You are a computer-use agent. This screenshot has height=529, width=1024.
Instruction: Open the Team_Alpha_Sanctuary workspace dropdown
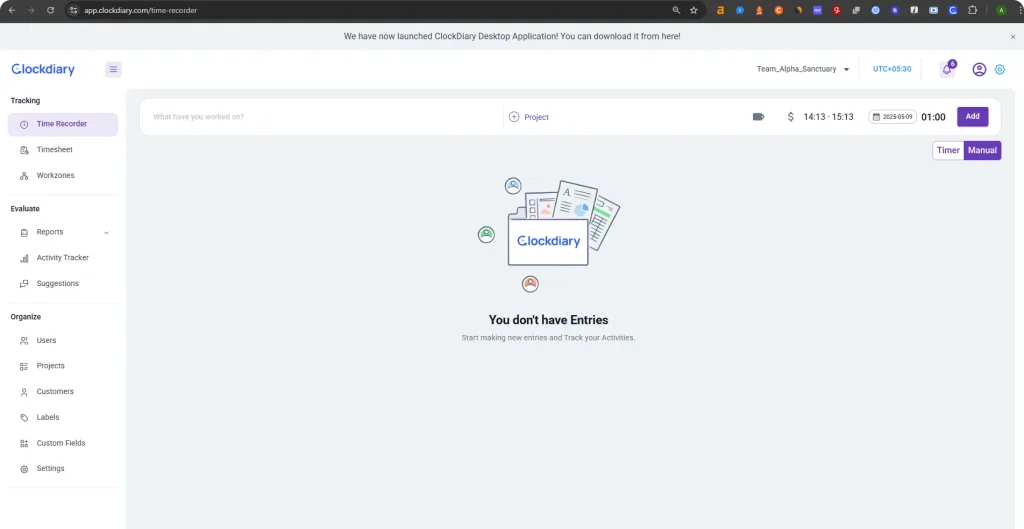coord(803,69)
